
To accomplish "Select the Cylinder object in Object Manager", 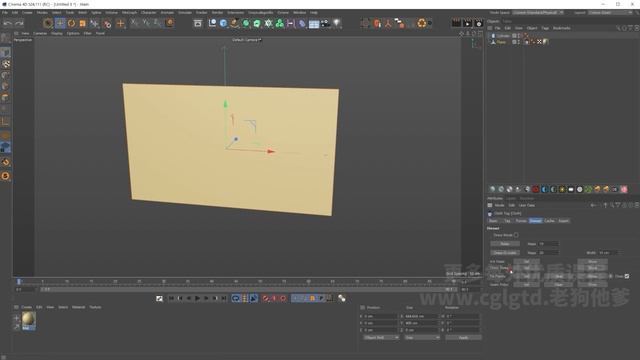I will click(x=503, y=36).
